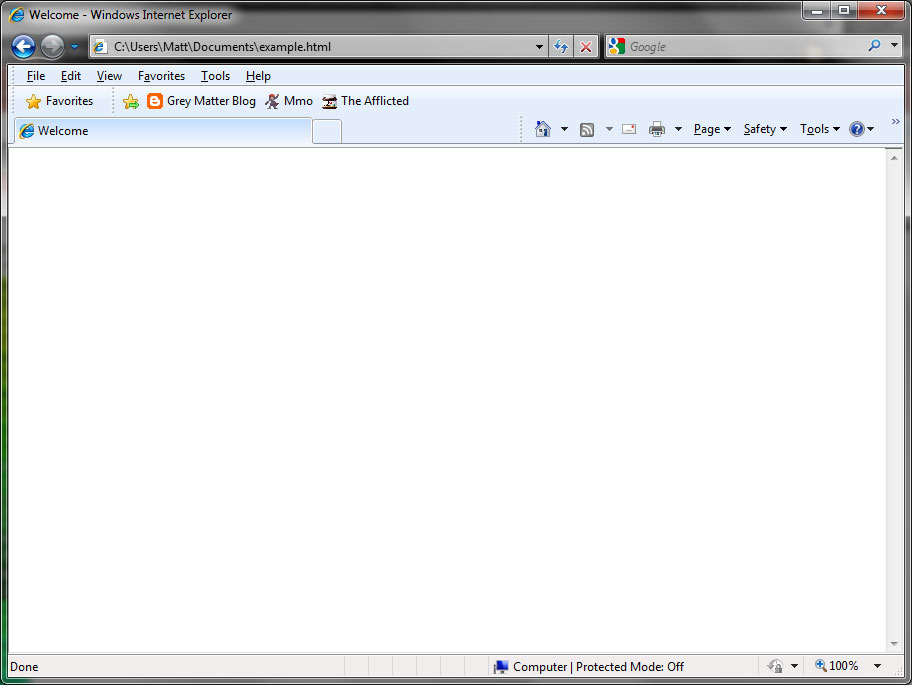Expand the Feeds dropdown arrow
This screenshot has width=912, height=685.
coord(609,129)
